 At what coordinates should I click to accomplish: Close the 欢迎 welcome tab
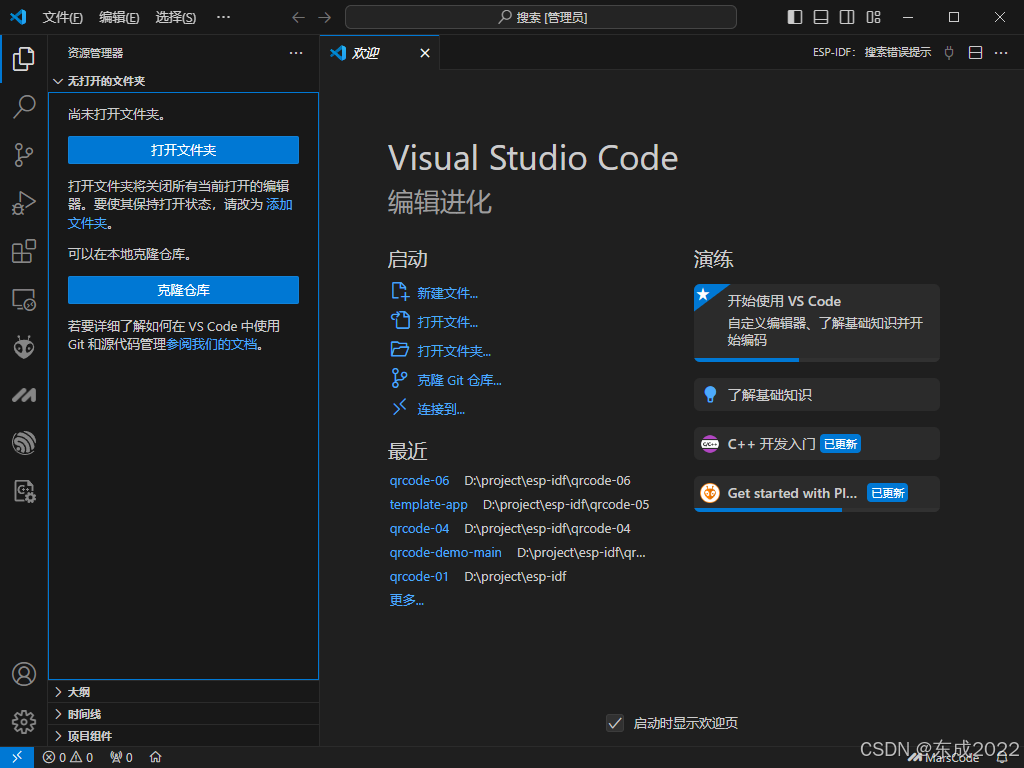[x=424, y=53]
